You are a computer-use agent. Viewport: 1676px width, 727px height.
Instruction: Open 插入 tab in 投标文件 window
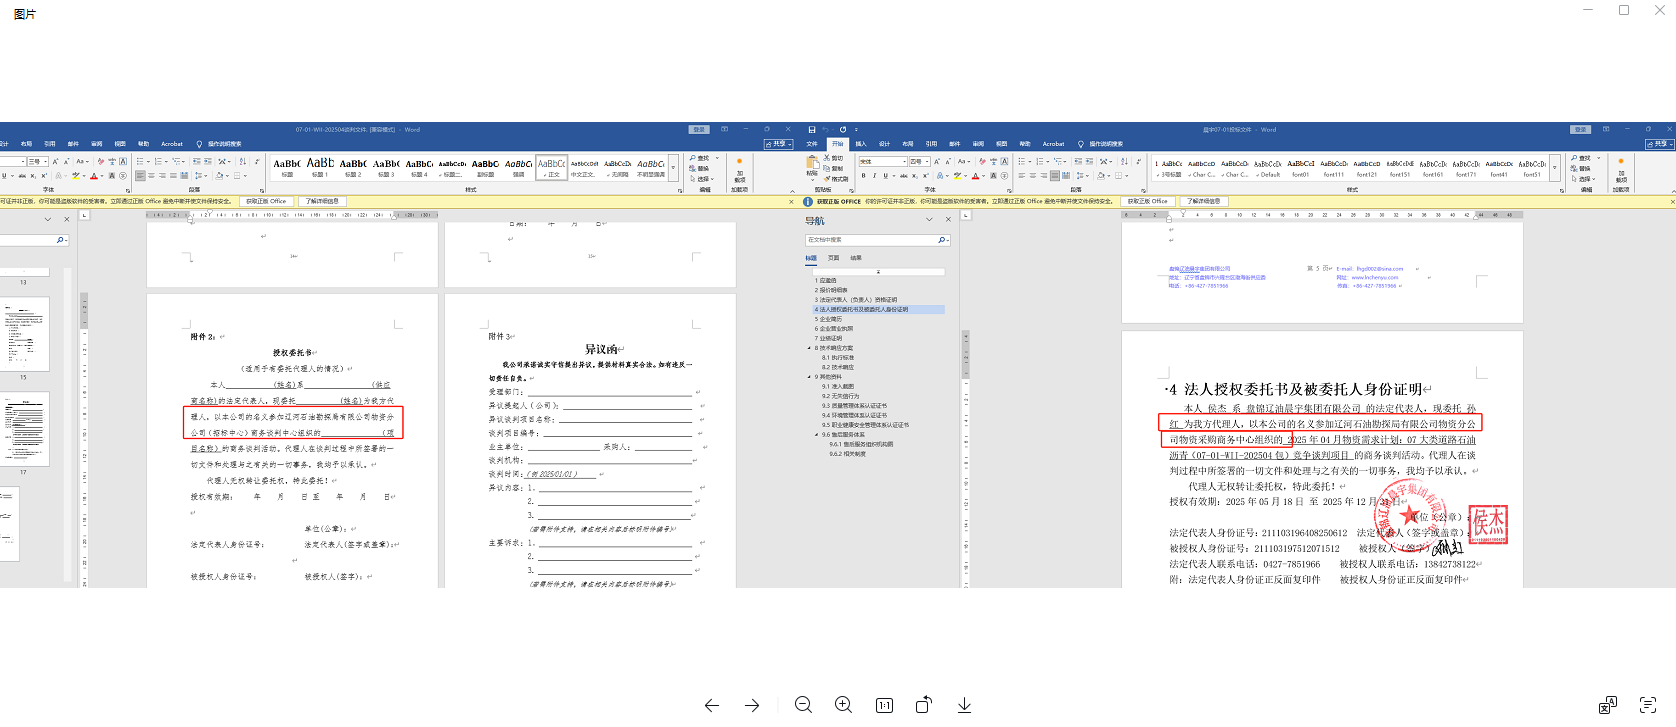click(861, 144)
